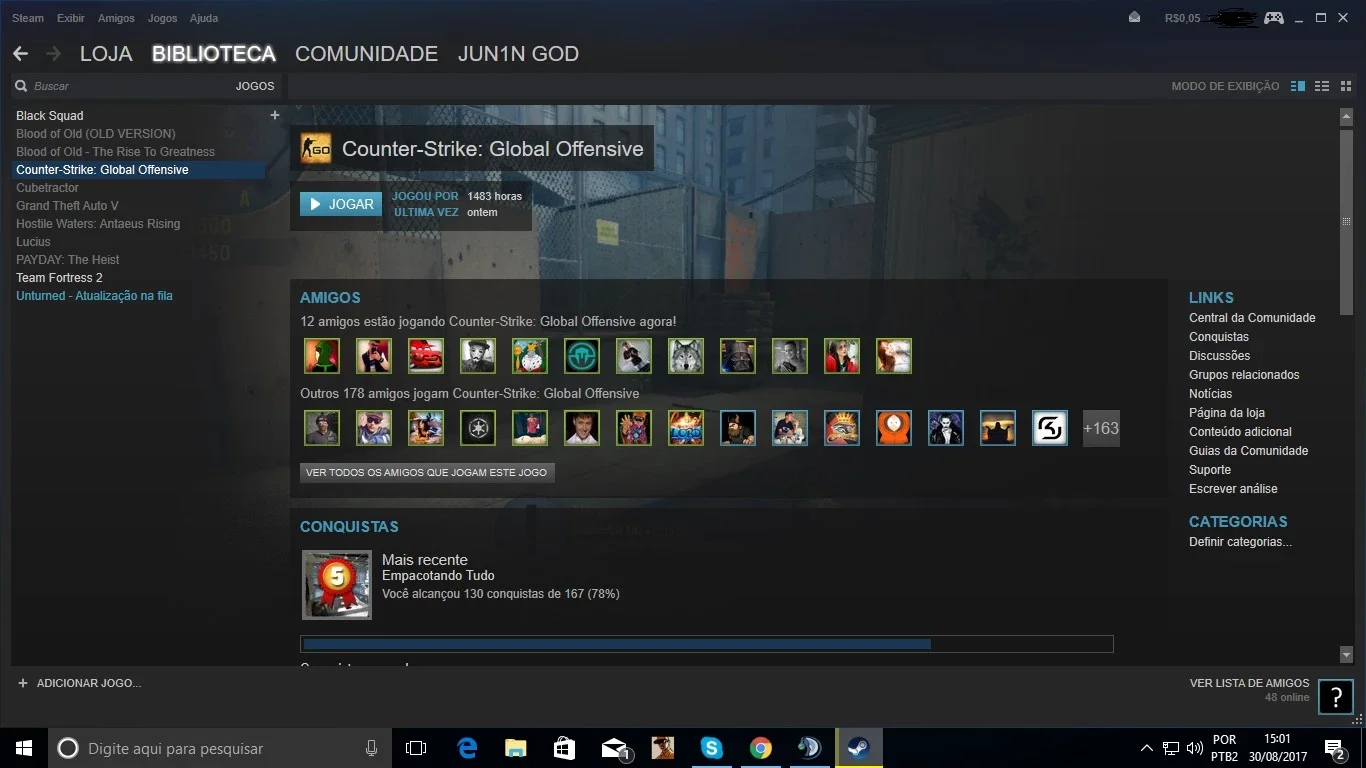Click the plus next to Black Squad

click(x=275, y=115)
